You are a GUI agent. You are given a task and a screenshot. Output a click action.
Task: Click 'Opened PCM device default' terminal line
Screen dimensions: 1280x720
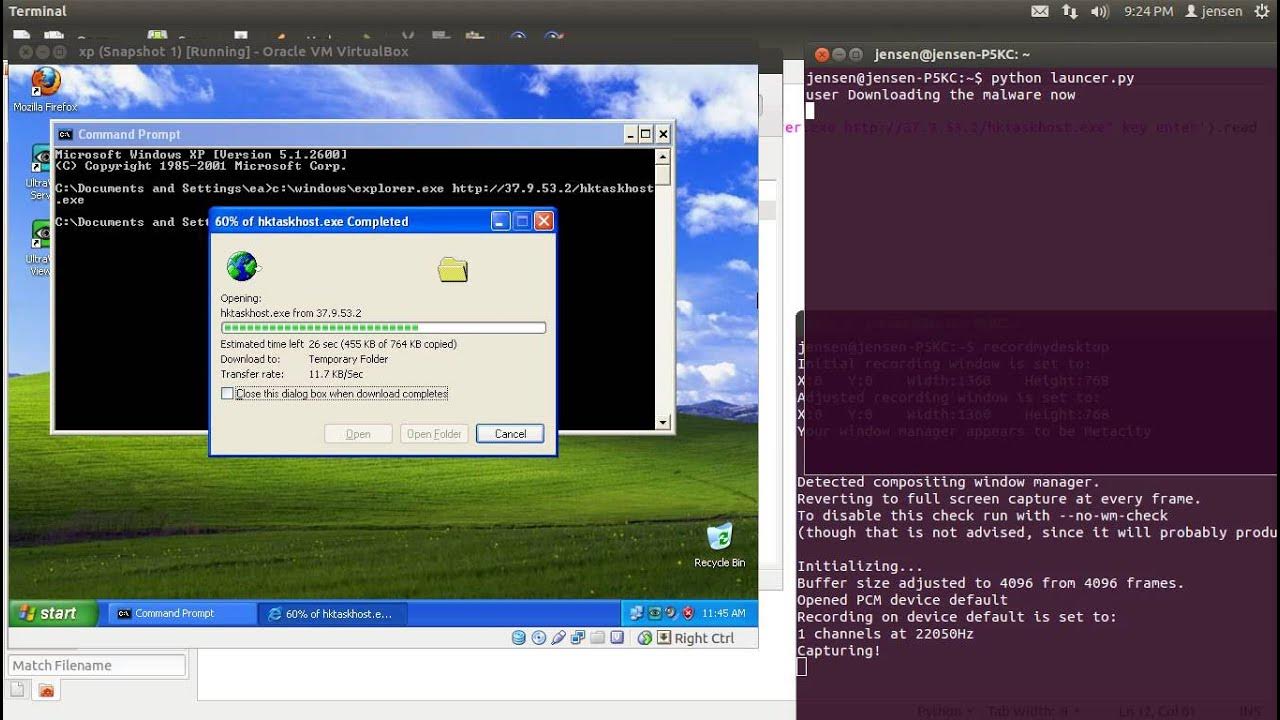point(902,600)
